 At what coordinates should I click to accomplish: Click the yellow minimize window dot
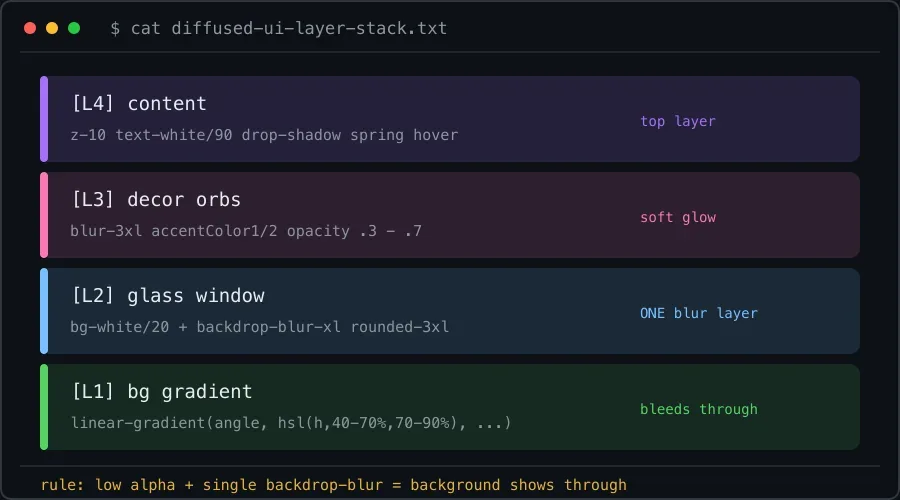tap(52, 28)
